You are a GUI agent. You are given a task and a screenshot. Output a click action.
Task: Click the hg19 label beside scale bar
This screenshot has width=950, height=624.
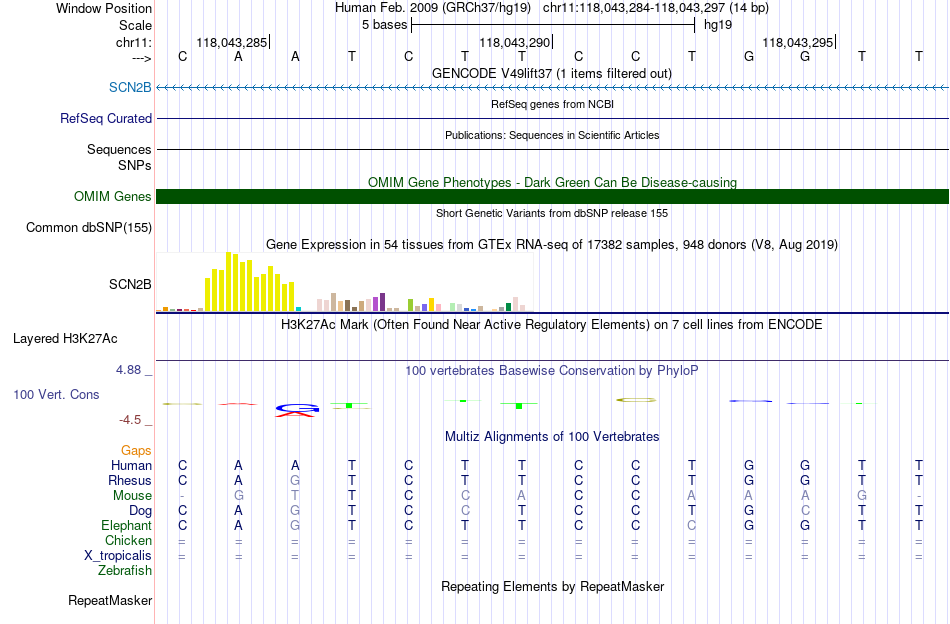pos(718,25)
